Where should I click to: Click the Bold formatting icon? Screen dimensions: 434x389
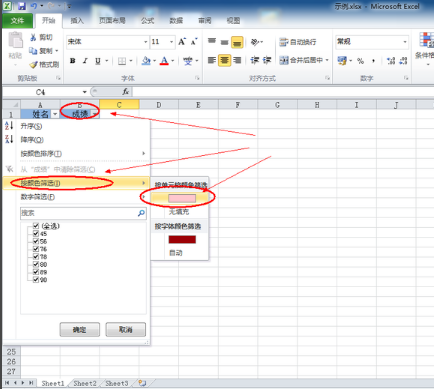pos(72,61)
